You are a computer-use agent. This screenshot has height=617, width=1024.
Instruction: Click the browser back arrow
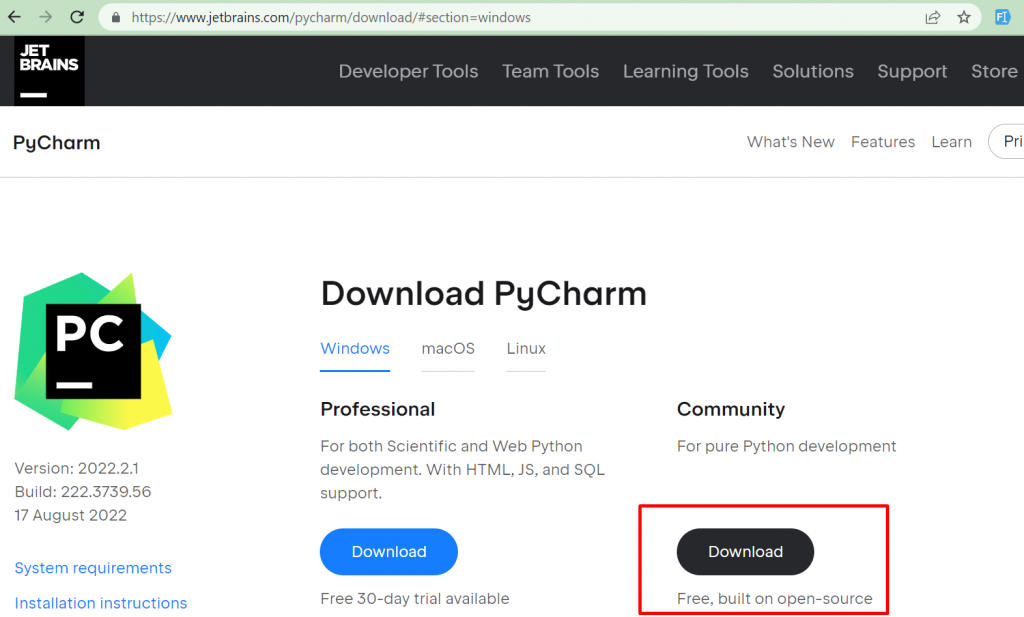(14, 17)
